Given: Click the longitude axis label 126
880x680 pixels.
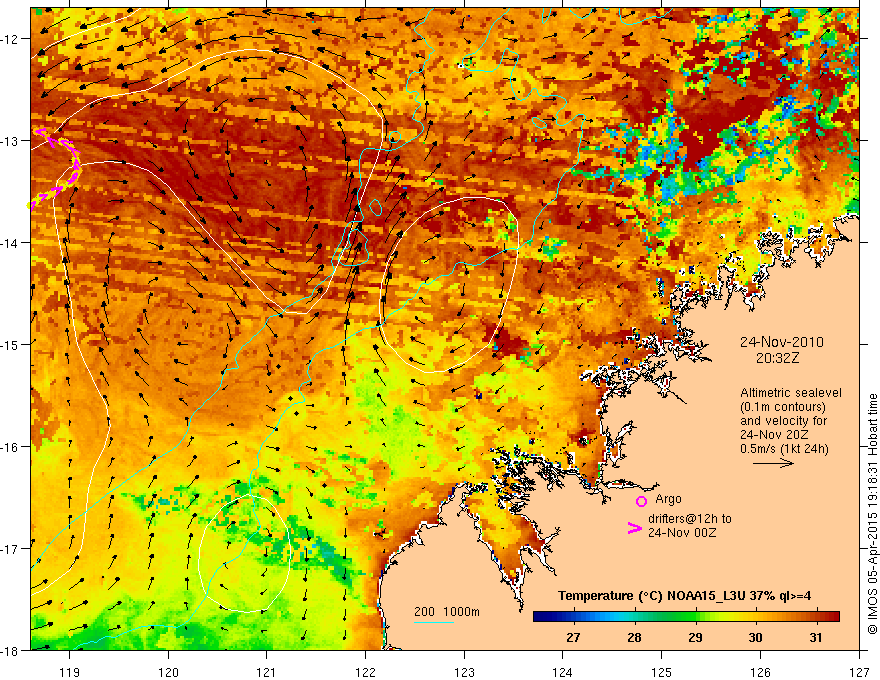Looking at the screenshot, I should [760, 672].
